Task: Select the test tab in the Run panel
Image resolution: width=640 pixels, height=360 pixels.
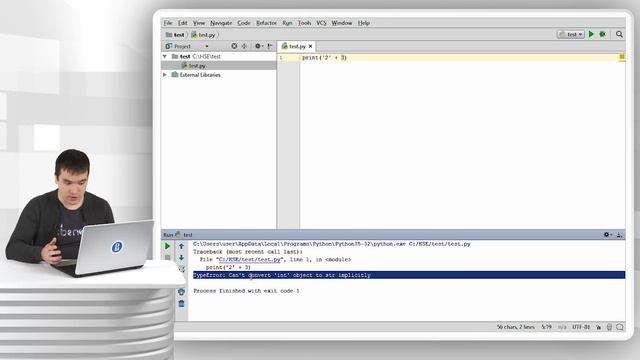Action: tap(184, 235)
